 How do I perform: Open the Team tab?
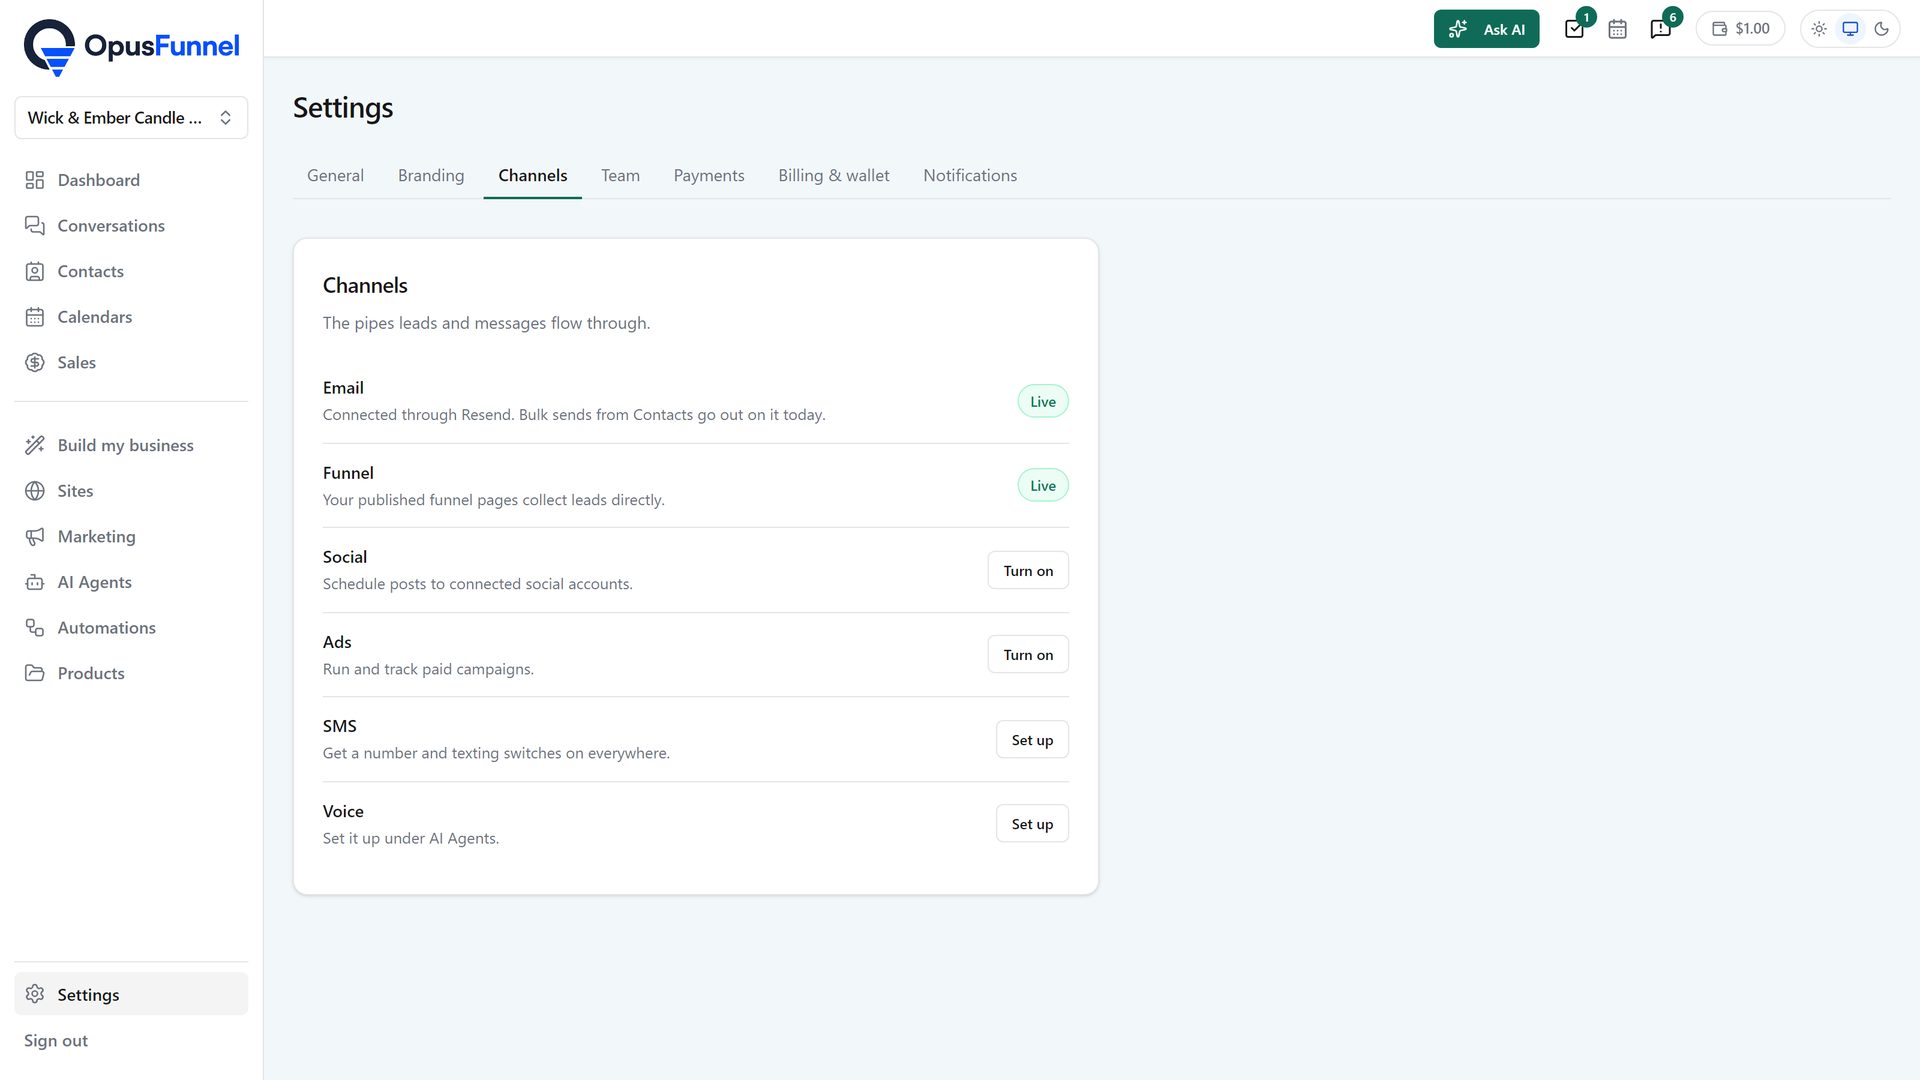point(620,176)
